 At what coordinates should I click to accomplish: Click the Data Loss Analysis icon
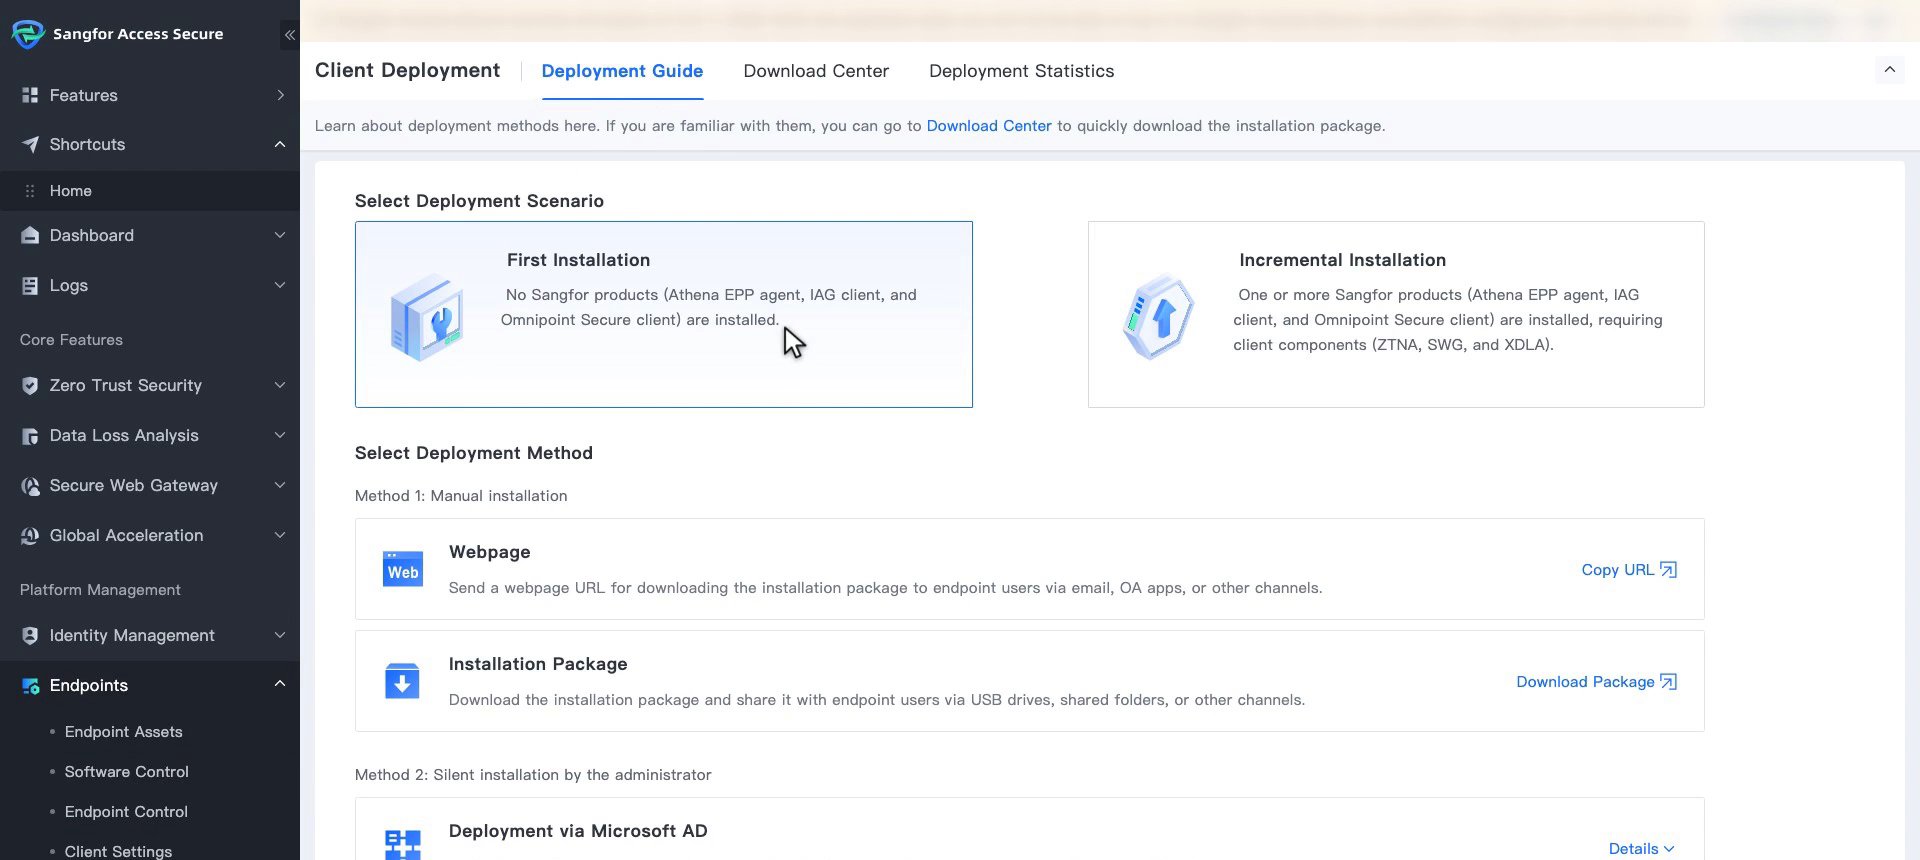pyautogui.click(x=30, y=435)
